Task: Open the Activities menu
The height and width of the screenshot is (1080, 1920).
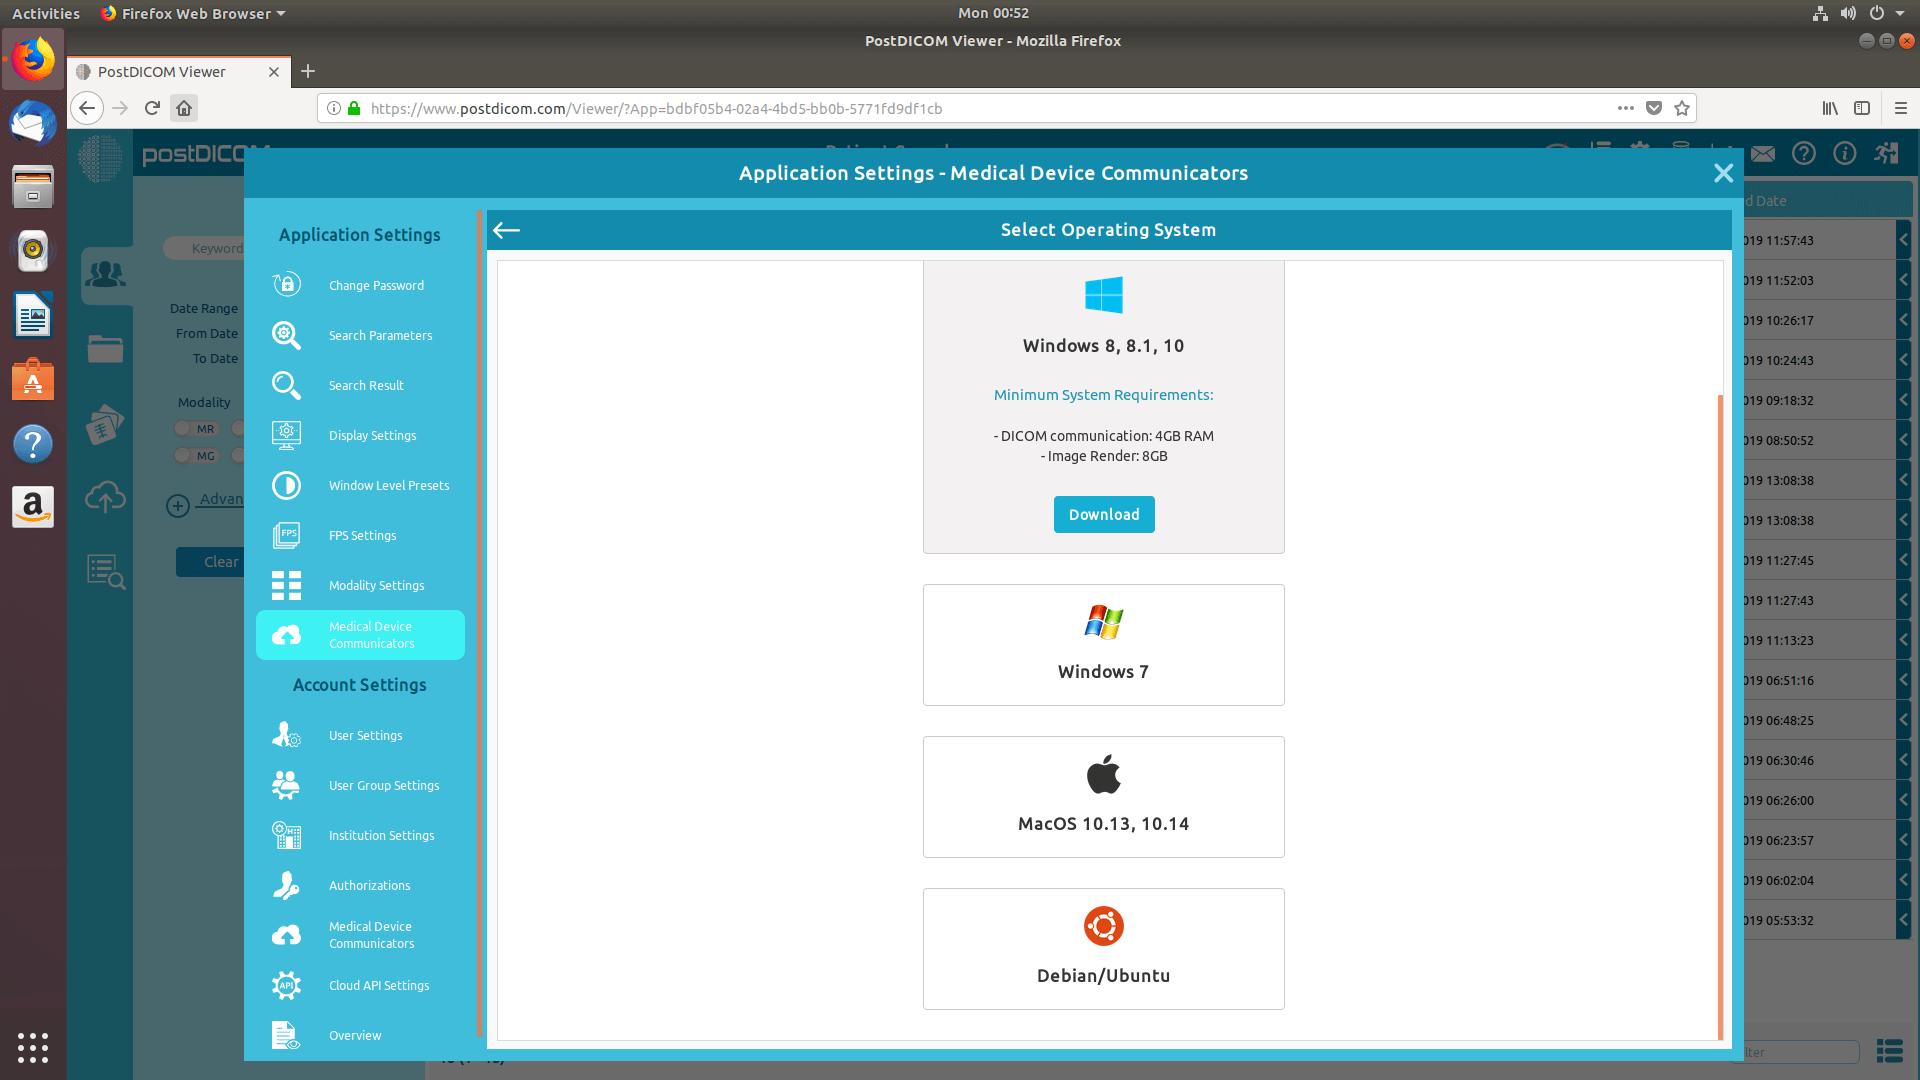Action: 45,13
